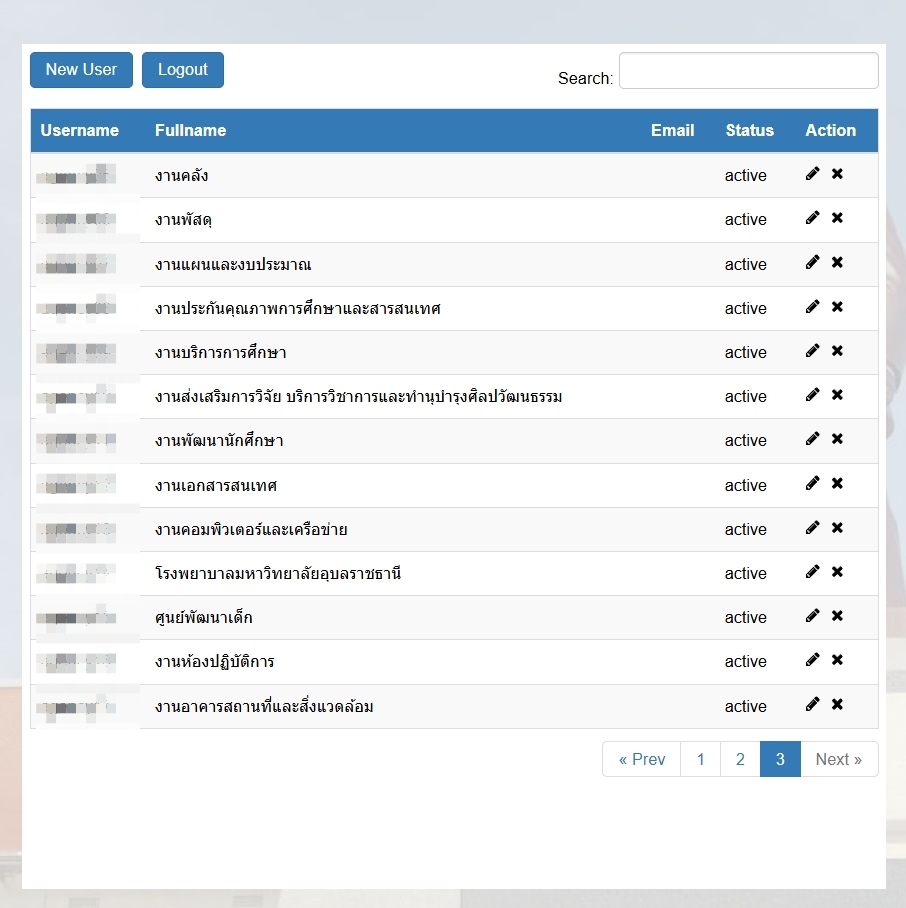Viewport: 906px width, 908px height.
Task: Sort by the Username column header
Action: click(x=80, y=130)
